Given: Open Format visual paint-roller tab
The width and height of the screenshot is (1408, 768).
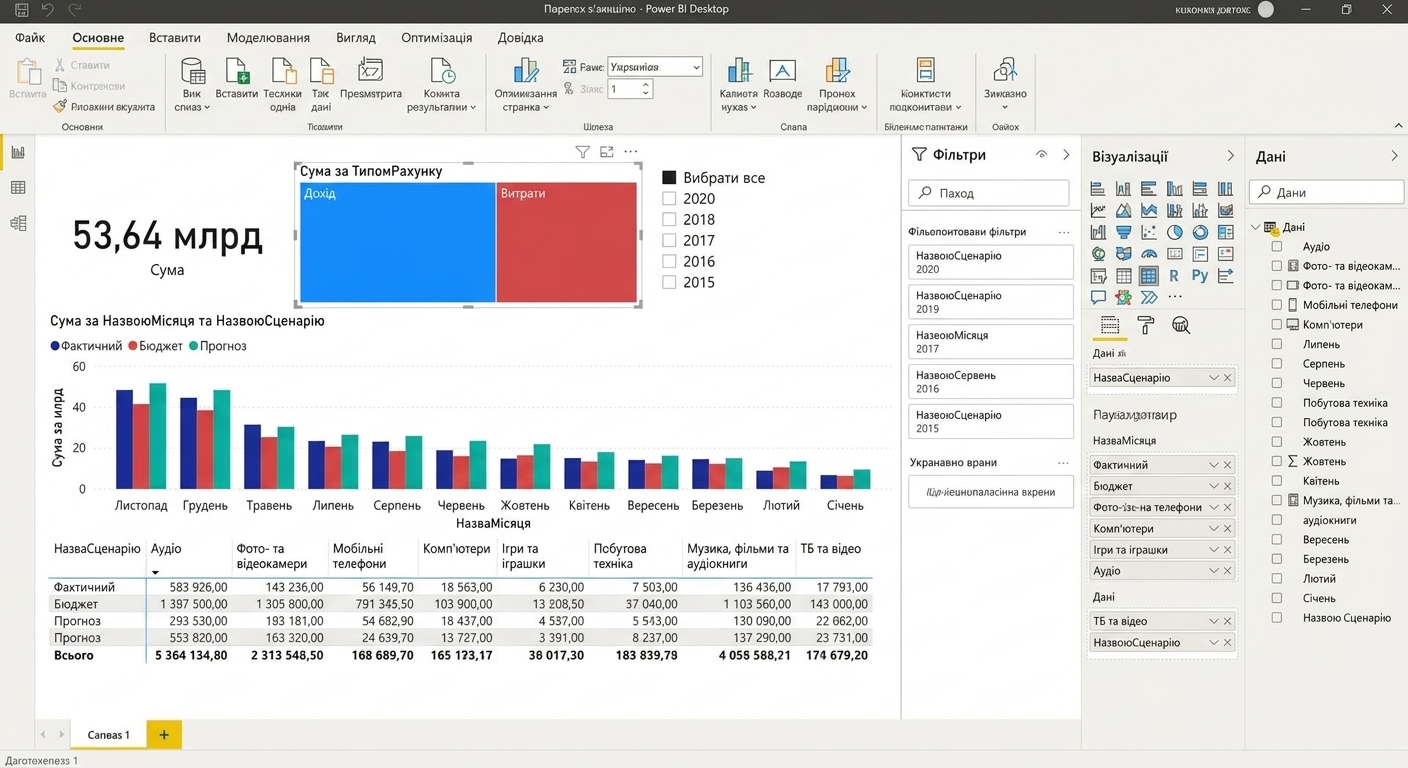Looking at the screenshot, I should point(1146,325).
